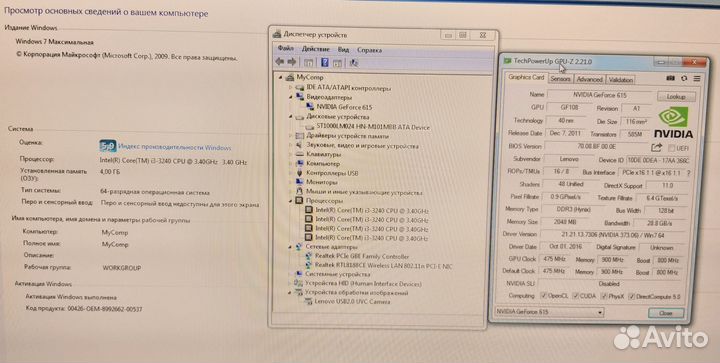The width and height of the screenshot is (720, 363).
Task: Toggle the UEFI checkbox in GPU-Z
Action: [672, 148]
